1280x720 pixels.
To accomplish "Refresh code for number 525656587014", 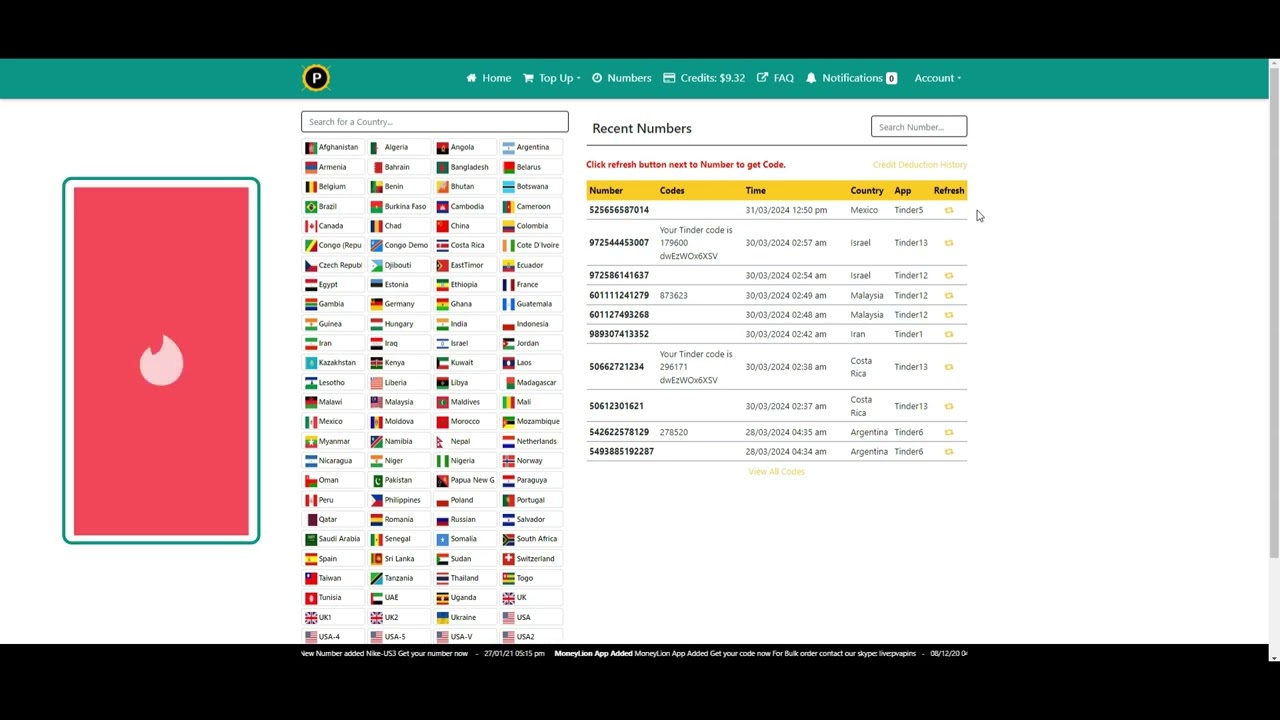I will coord(949,210).
